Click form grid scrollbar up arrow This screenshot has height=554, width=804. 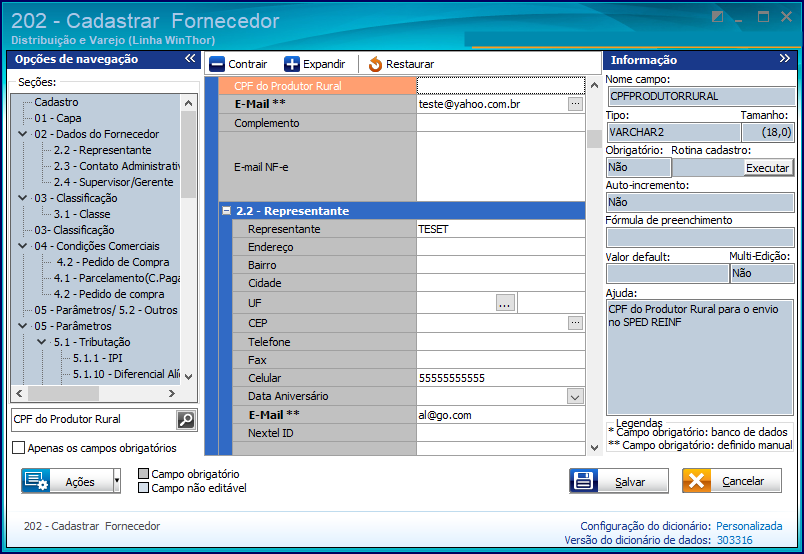point(594,85)
